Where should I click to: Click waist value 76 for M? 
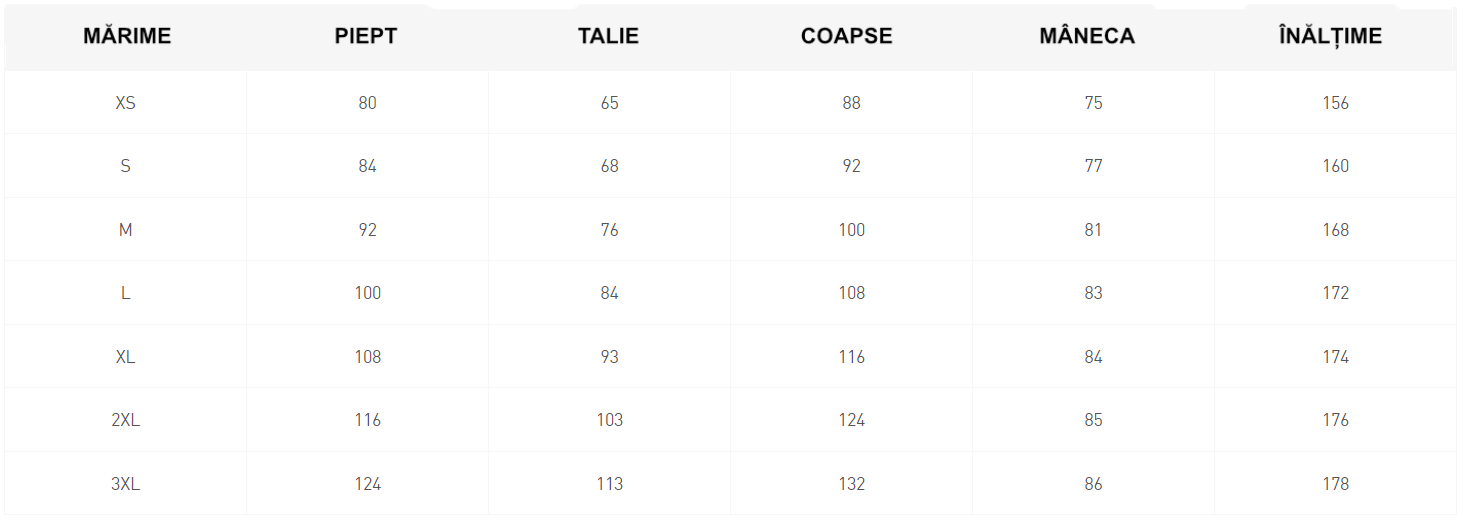(609, 230)
